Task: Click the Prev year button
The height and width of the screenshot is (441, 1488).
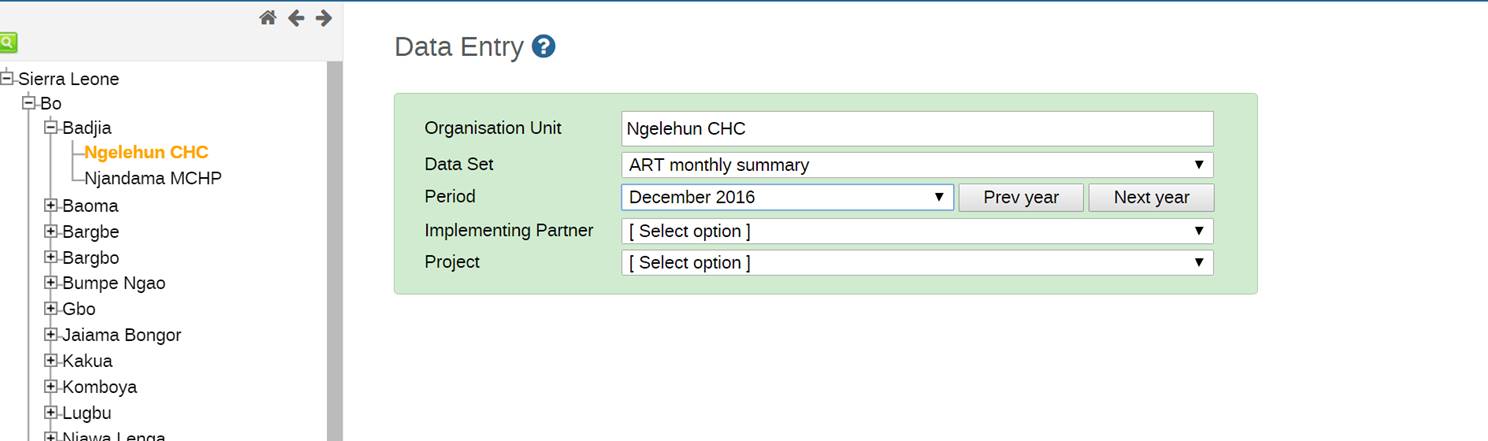Action: click(x=1020, y=197)
